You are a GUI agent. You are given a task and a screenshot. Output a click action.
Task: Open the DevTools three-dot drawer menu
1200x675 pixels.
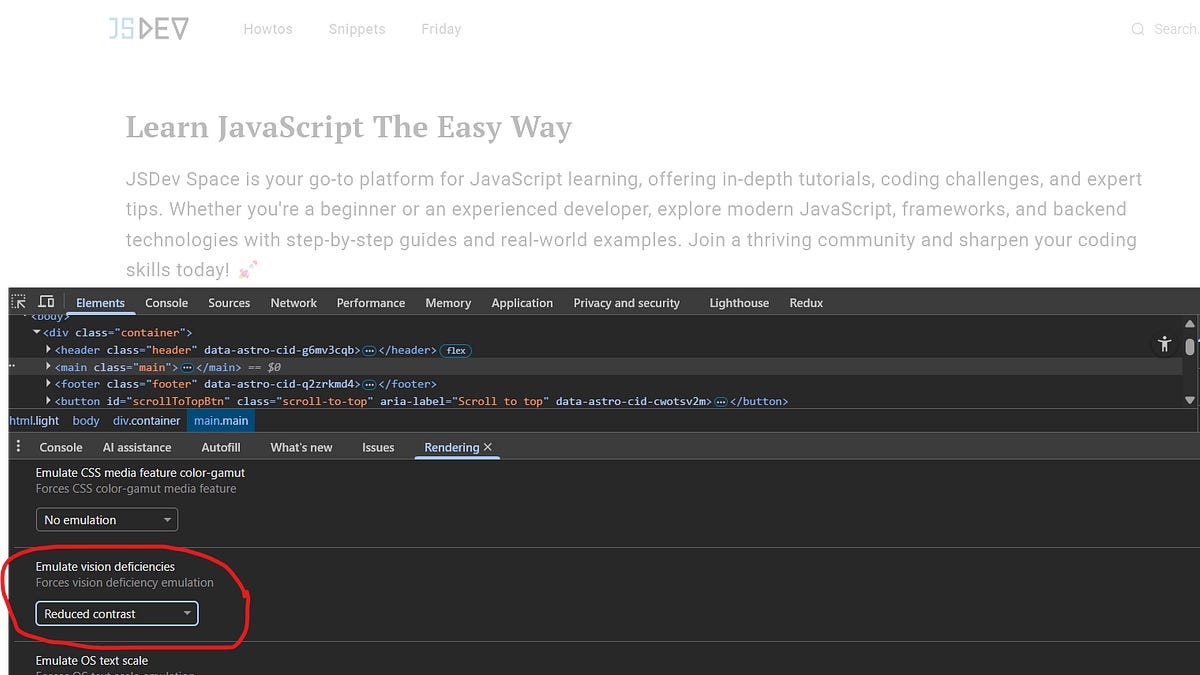pyautogui.click(x=17, y=447)
